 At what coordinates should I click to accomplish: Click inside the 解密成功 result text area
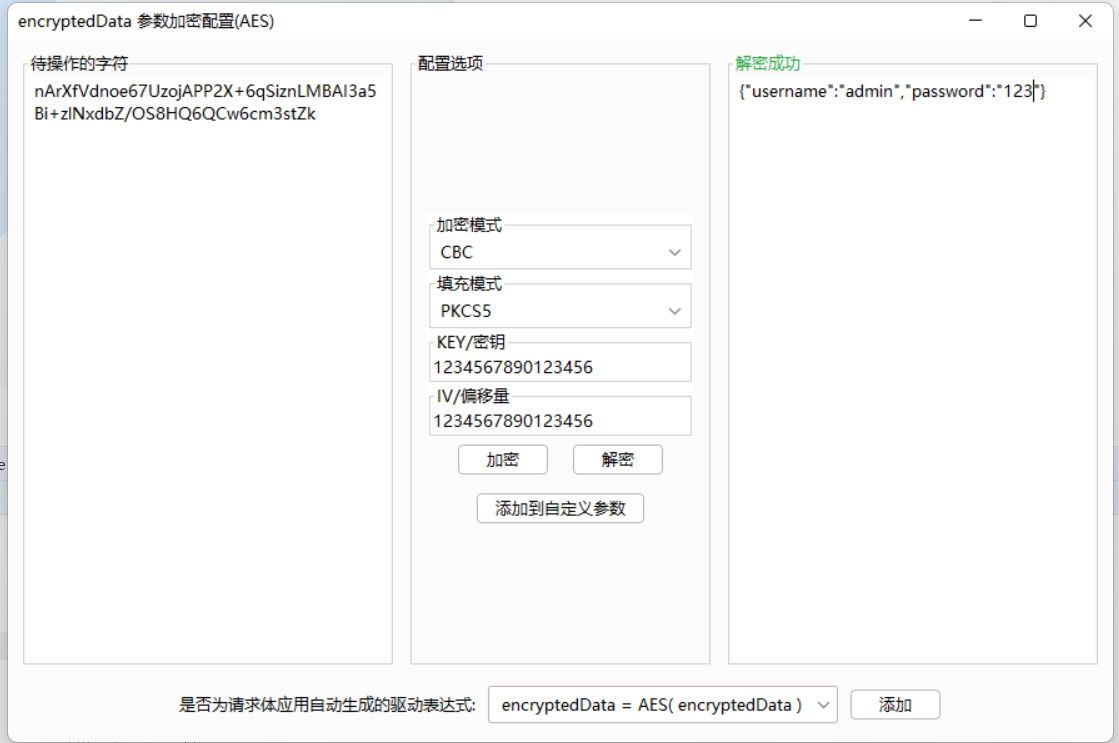tap(913, 368)
